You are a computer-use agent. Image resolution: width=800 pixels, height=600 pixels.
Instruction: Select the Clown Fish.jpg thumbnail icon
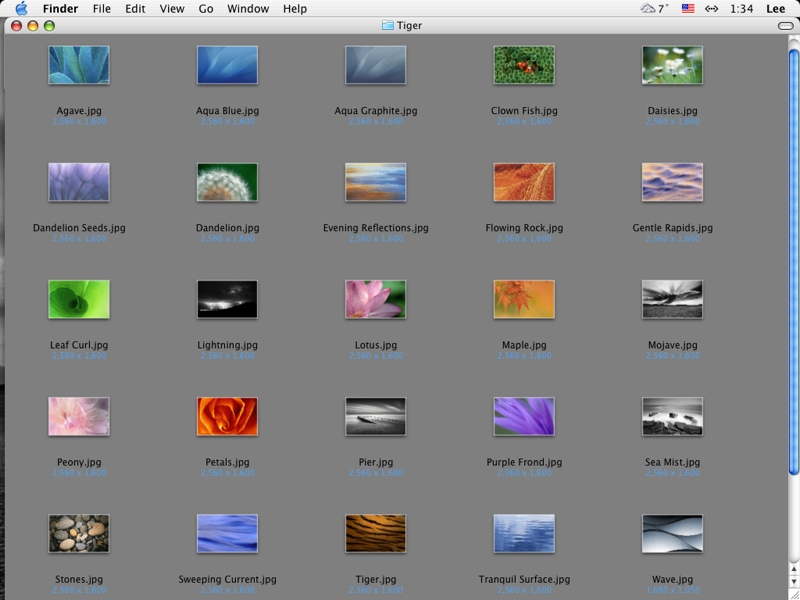pos(524,66)
